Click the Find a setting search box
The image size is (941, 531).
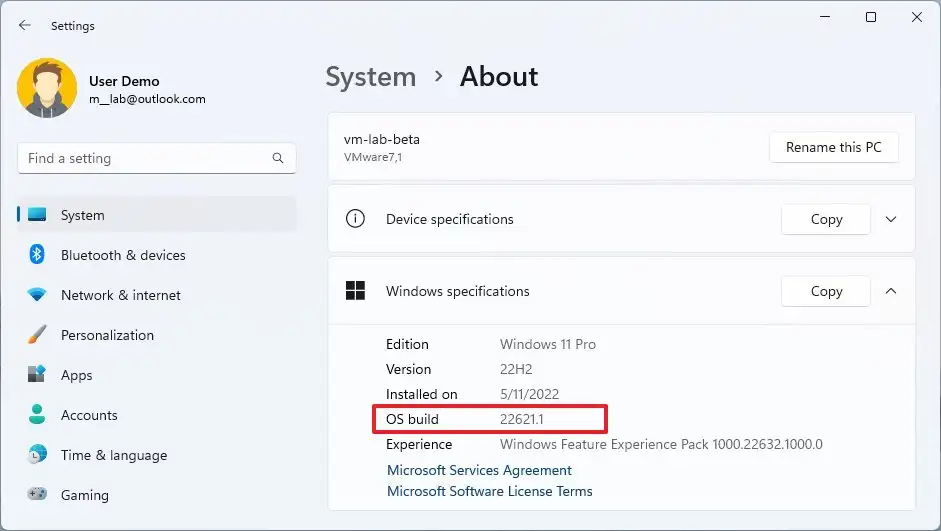tap(157, 158)
